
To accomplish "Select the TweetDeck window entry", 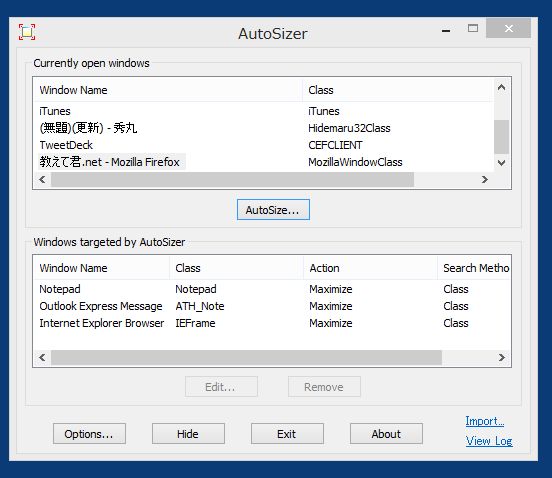I will click(264, 145).
